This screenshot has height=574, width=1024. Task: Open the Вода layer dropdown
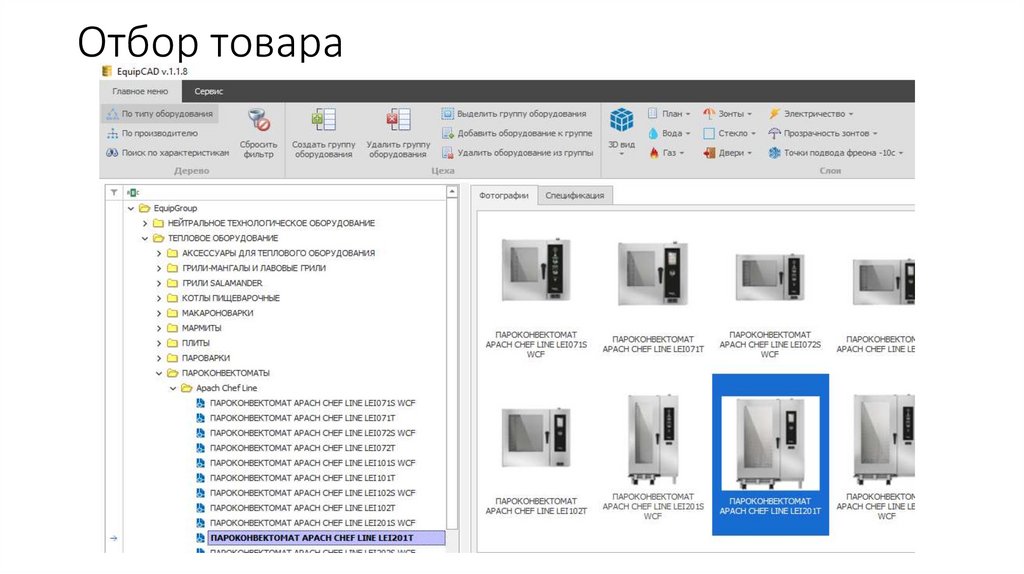click(669, 133)
